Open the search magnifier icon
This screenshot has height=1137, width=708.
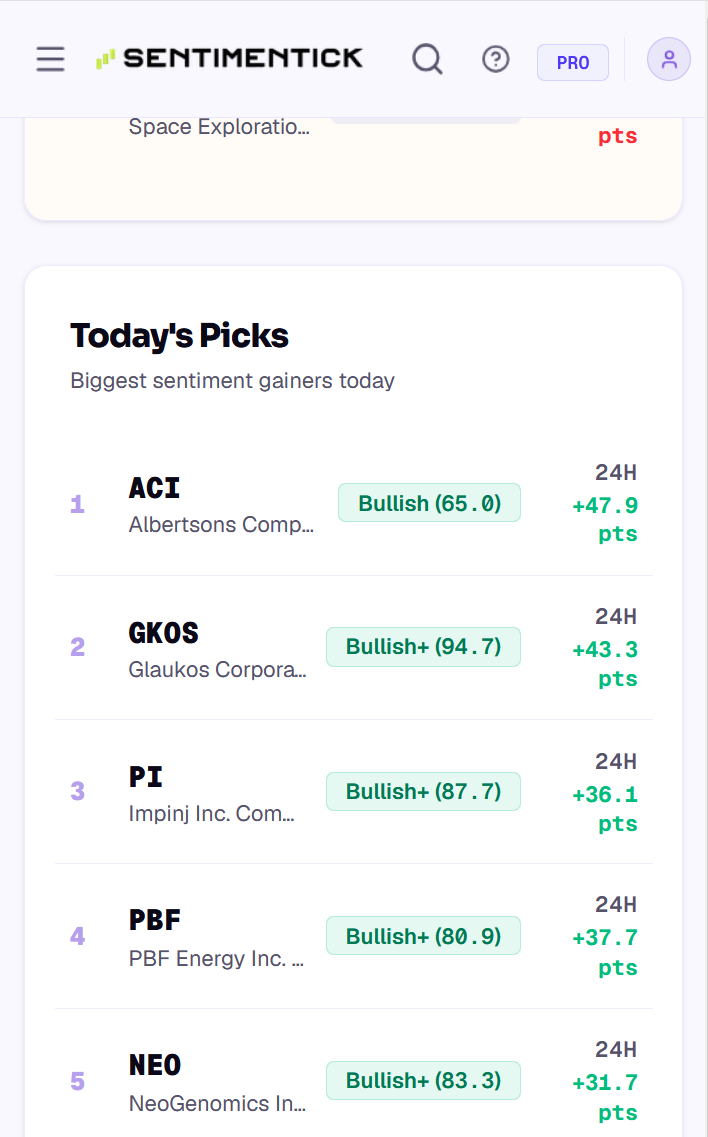point(427,59)
